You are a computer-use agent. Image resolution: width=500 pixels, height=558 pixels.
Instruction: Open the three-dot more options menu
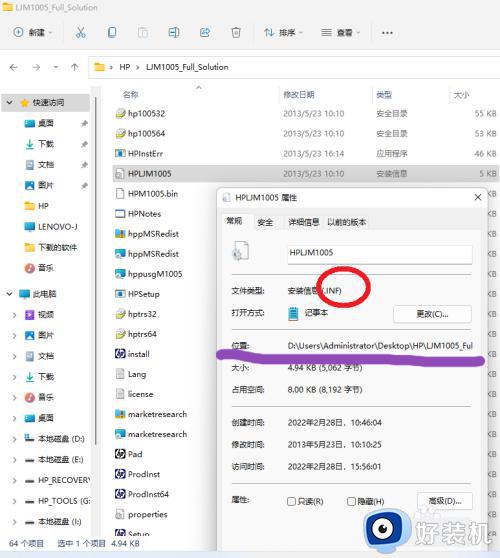tap(387, 33)
